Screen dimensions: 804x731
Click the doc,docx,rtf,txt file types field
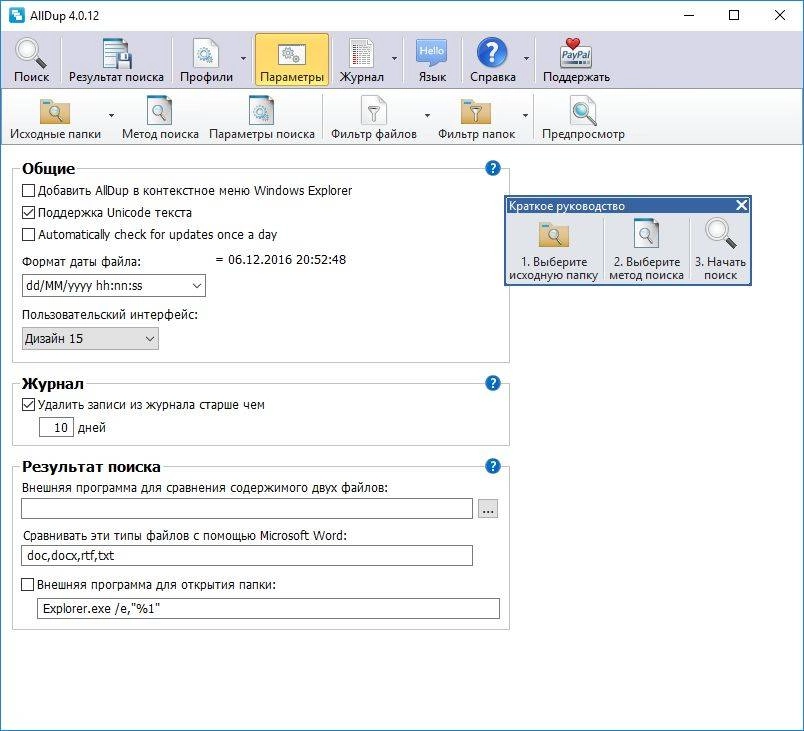(247, 556)
